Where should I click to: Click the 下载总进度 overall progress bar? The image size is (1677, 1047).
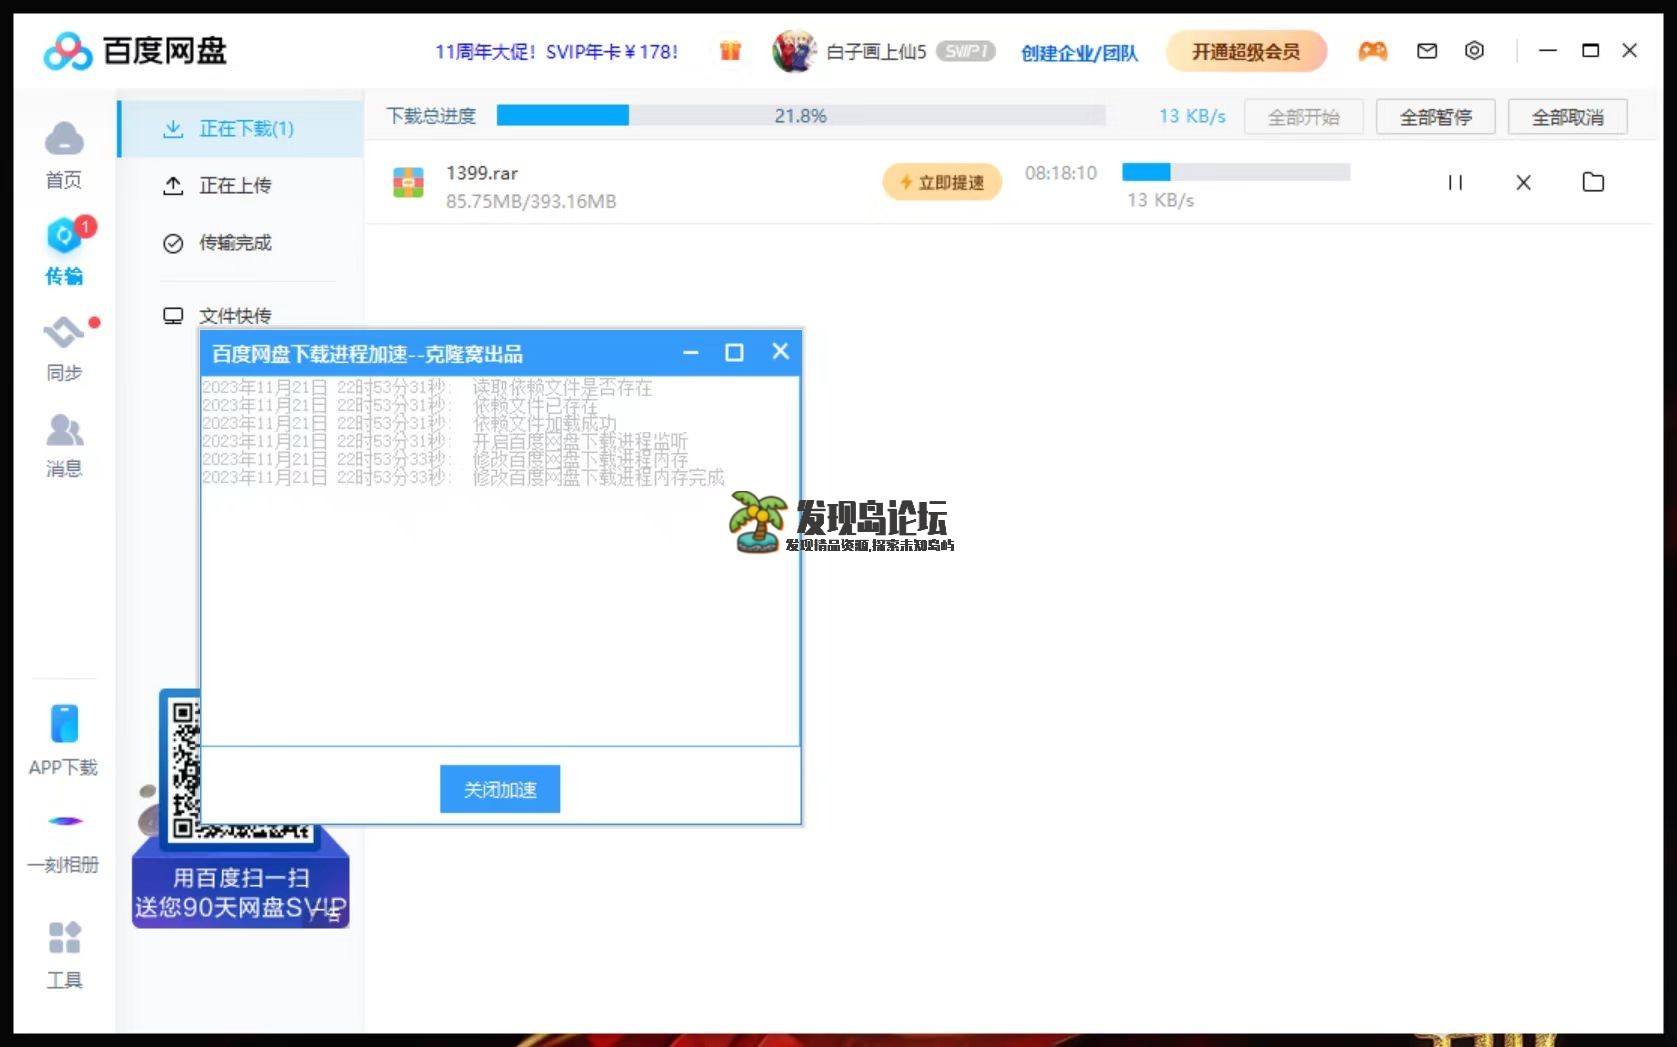(x=801, y=116)
